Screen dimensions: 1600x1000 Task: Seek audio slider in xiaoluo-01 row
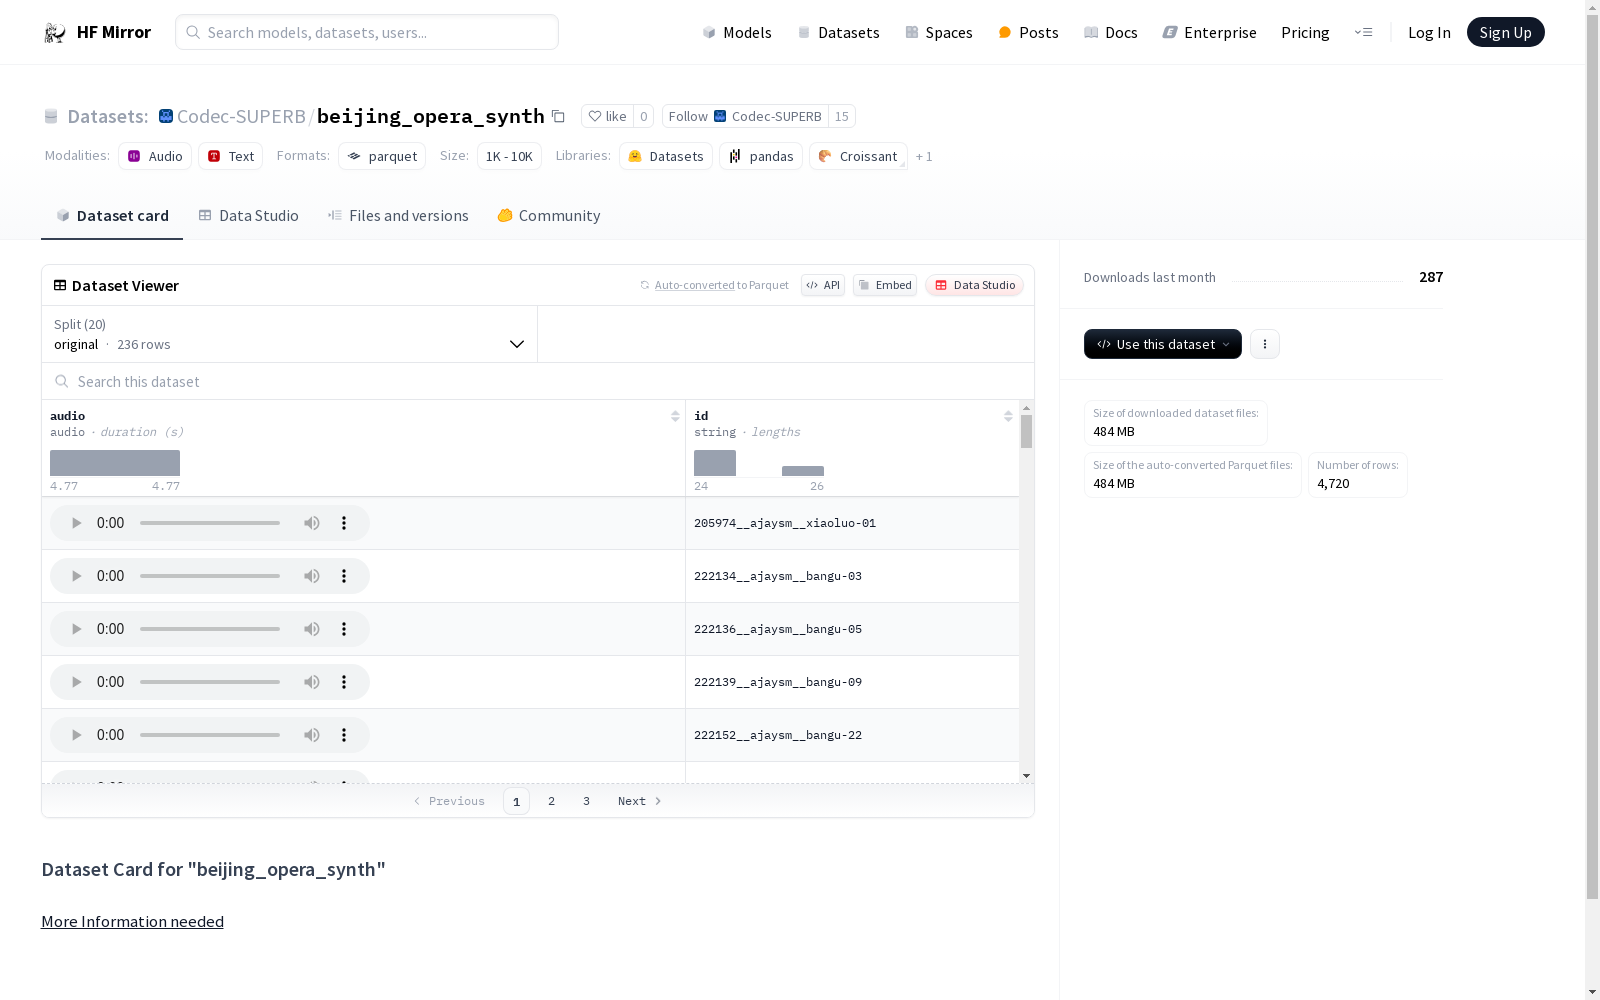(210, 523)
